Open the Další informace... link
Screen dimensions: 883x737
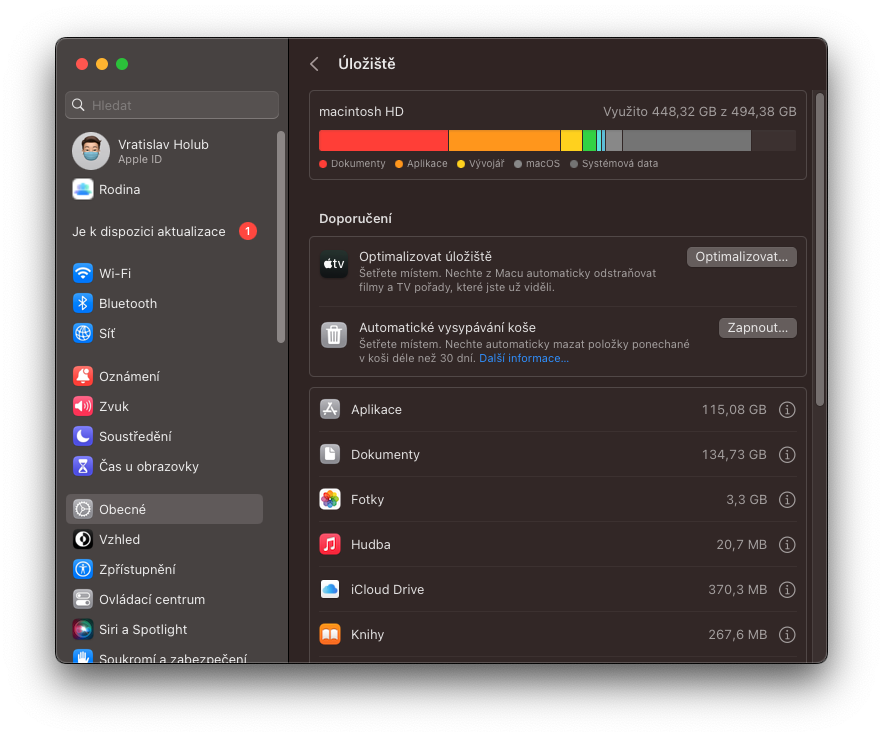524,359
